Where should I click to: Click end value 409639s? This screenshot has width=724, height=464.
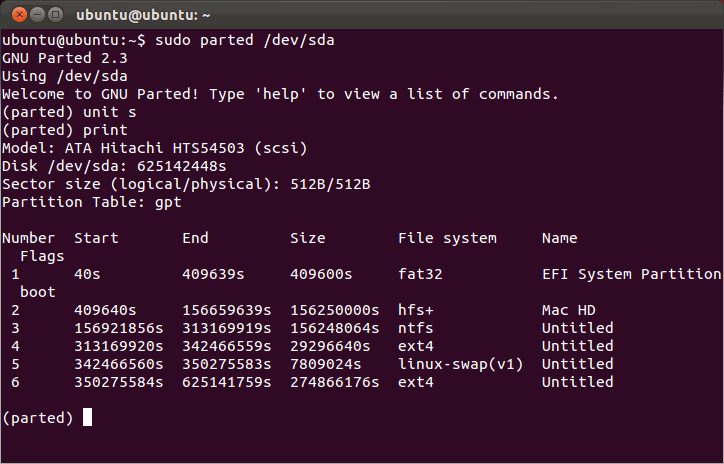coord(213,274)
